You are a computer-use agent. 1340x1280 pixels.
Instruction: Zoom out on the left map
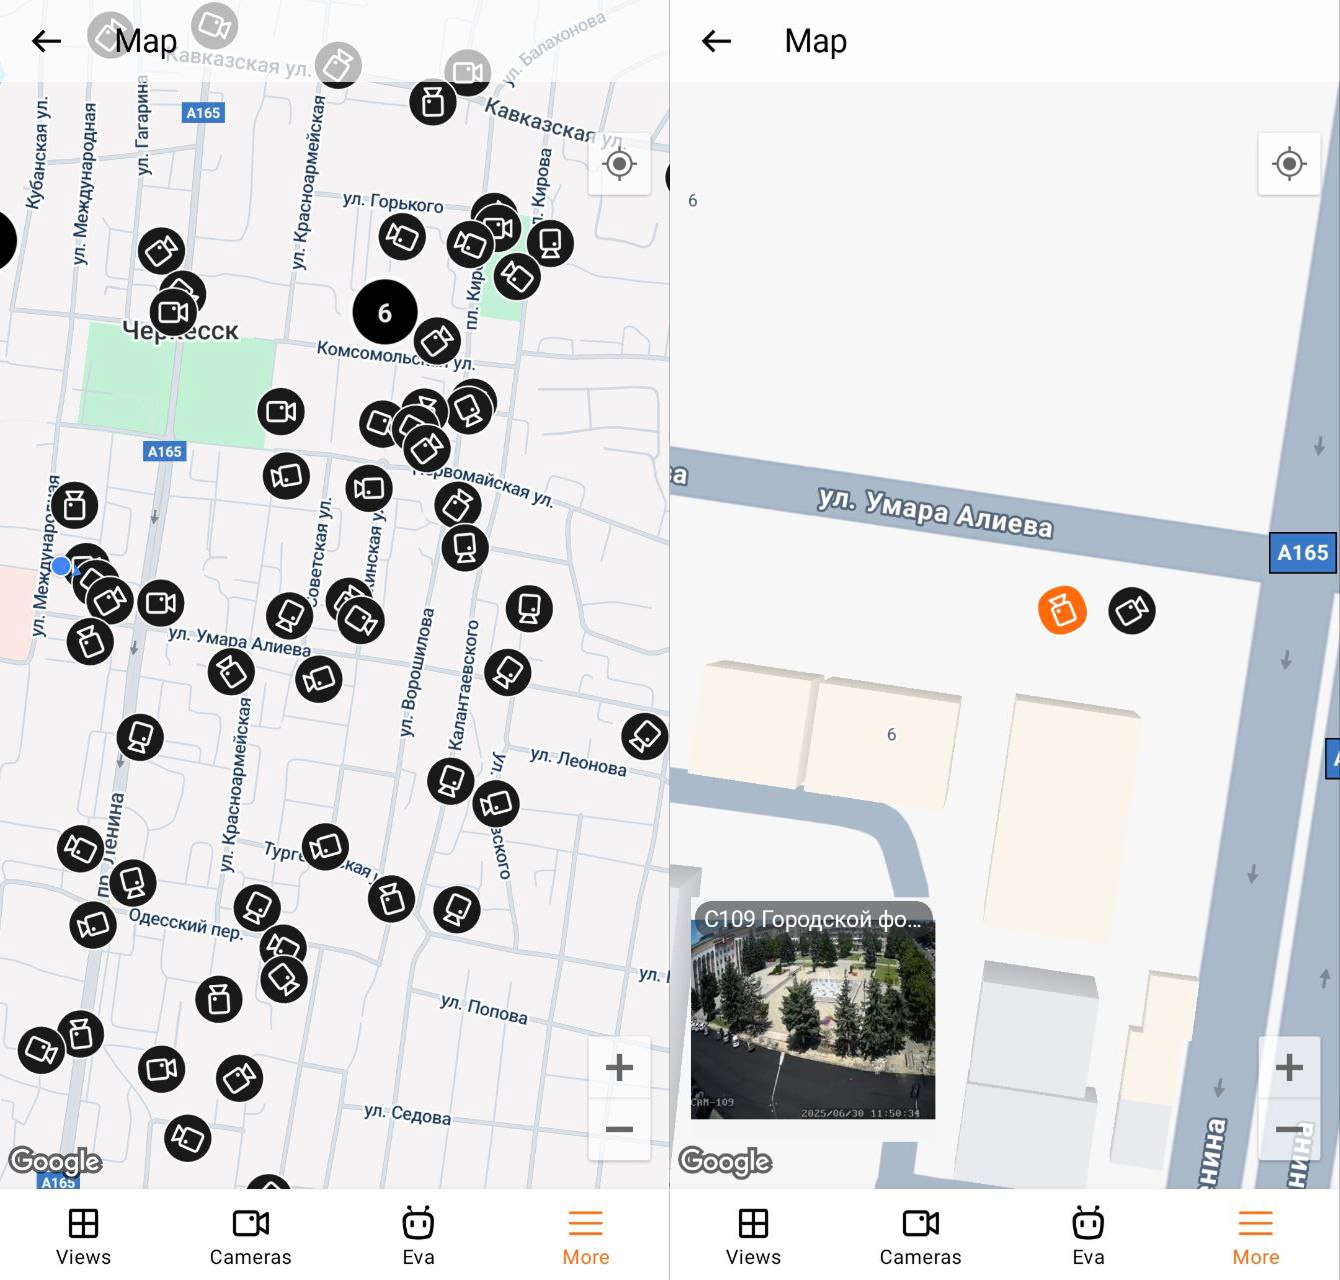[620, 1130]
